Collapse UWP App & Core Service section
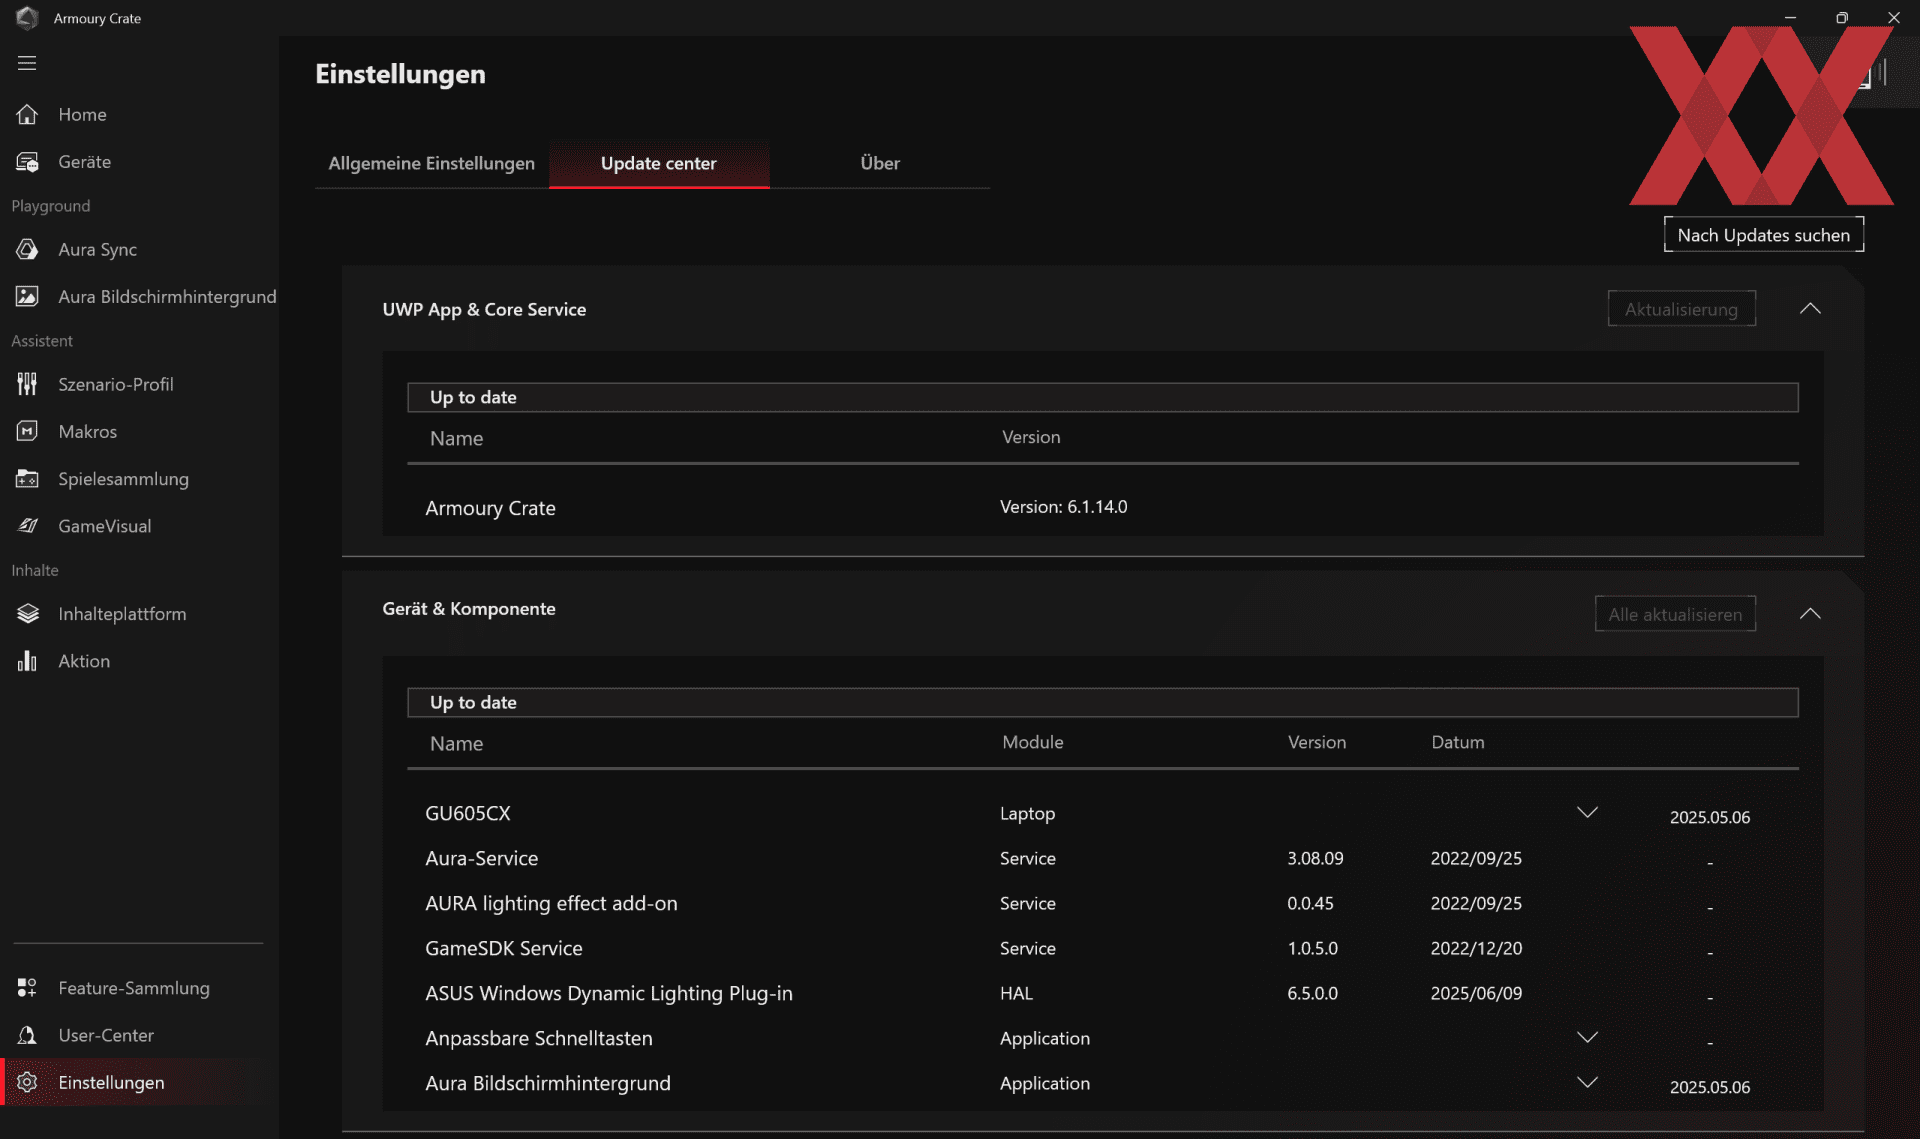1920x1139 pixels. 1810,308
